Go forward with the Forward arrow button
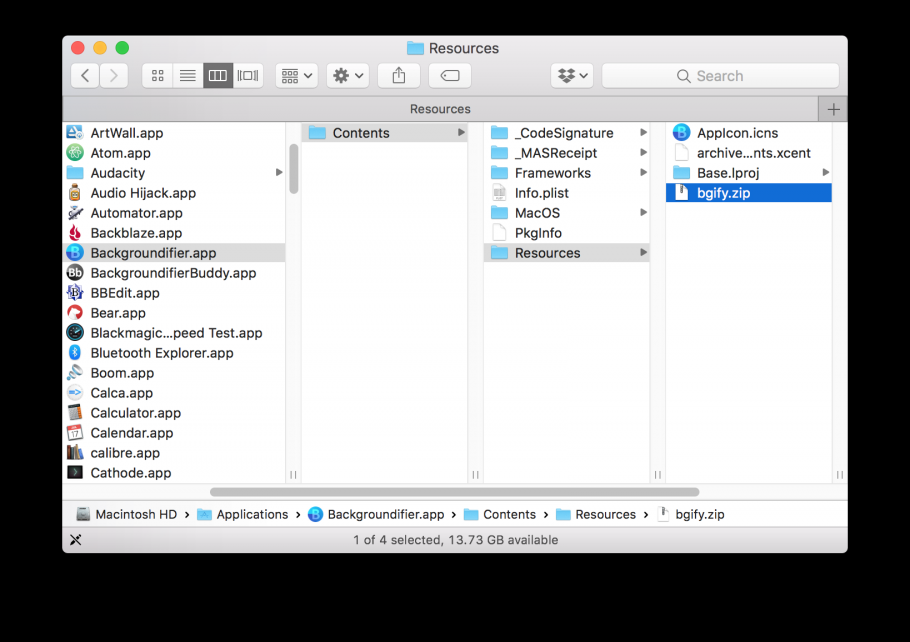910x642 pixels. click(x=114, y=75)
